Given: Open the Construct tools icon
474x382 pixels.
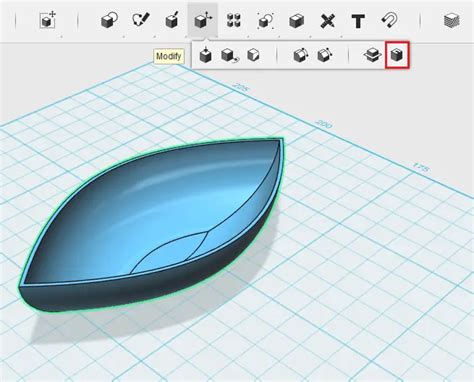Looking at the screenshot, I should click(172, 21).
